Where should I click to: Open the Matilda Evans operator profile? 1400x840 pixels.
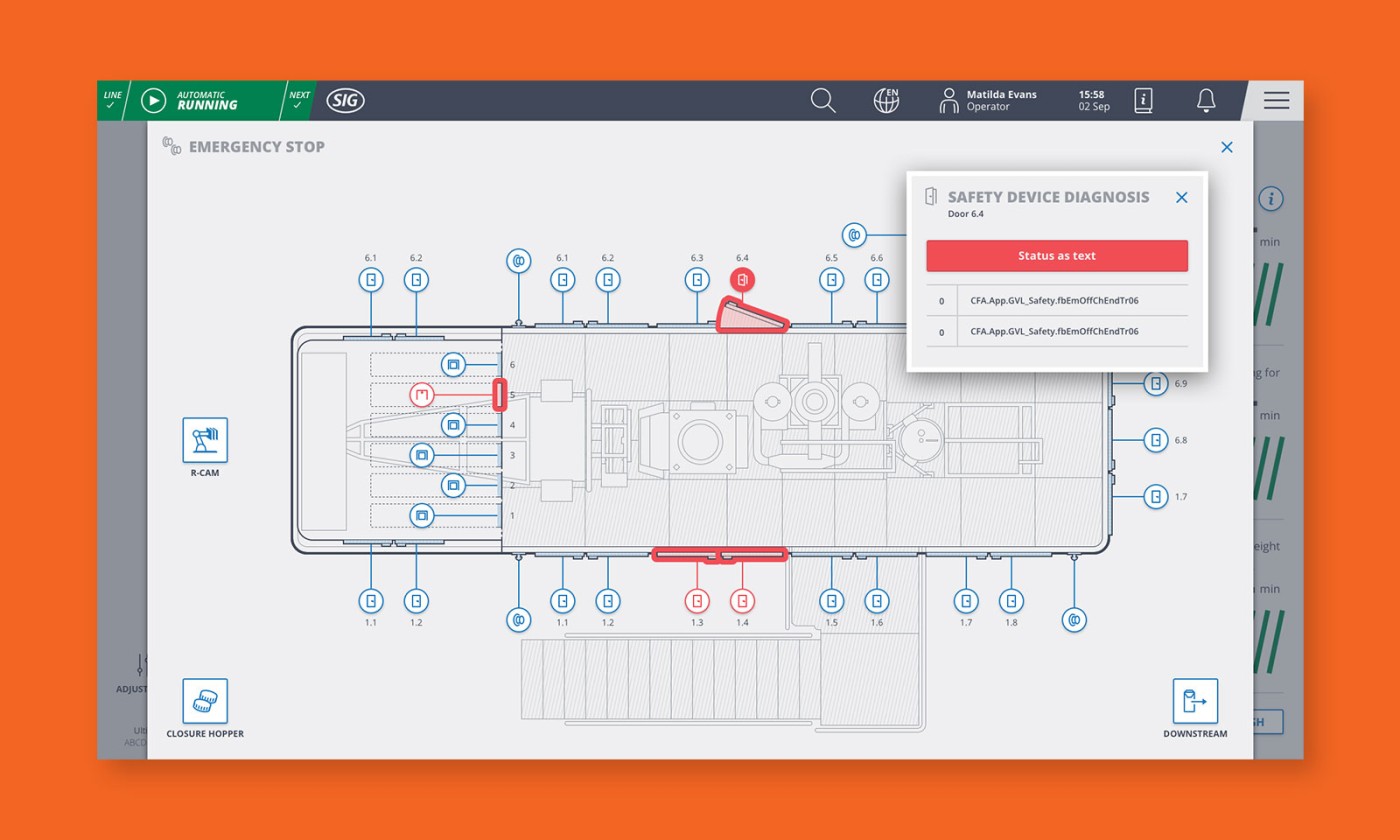(988, 100)
